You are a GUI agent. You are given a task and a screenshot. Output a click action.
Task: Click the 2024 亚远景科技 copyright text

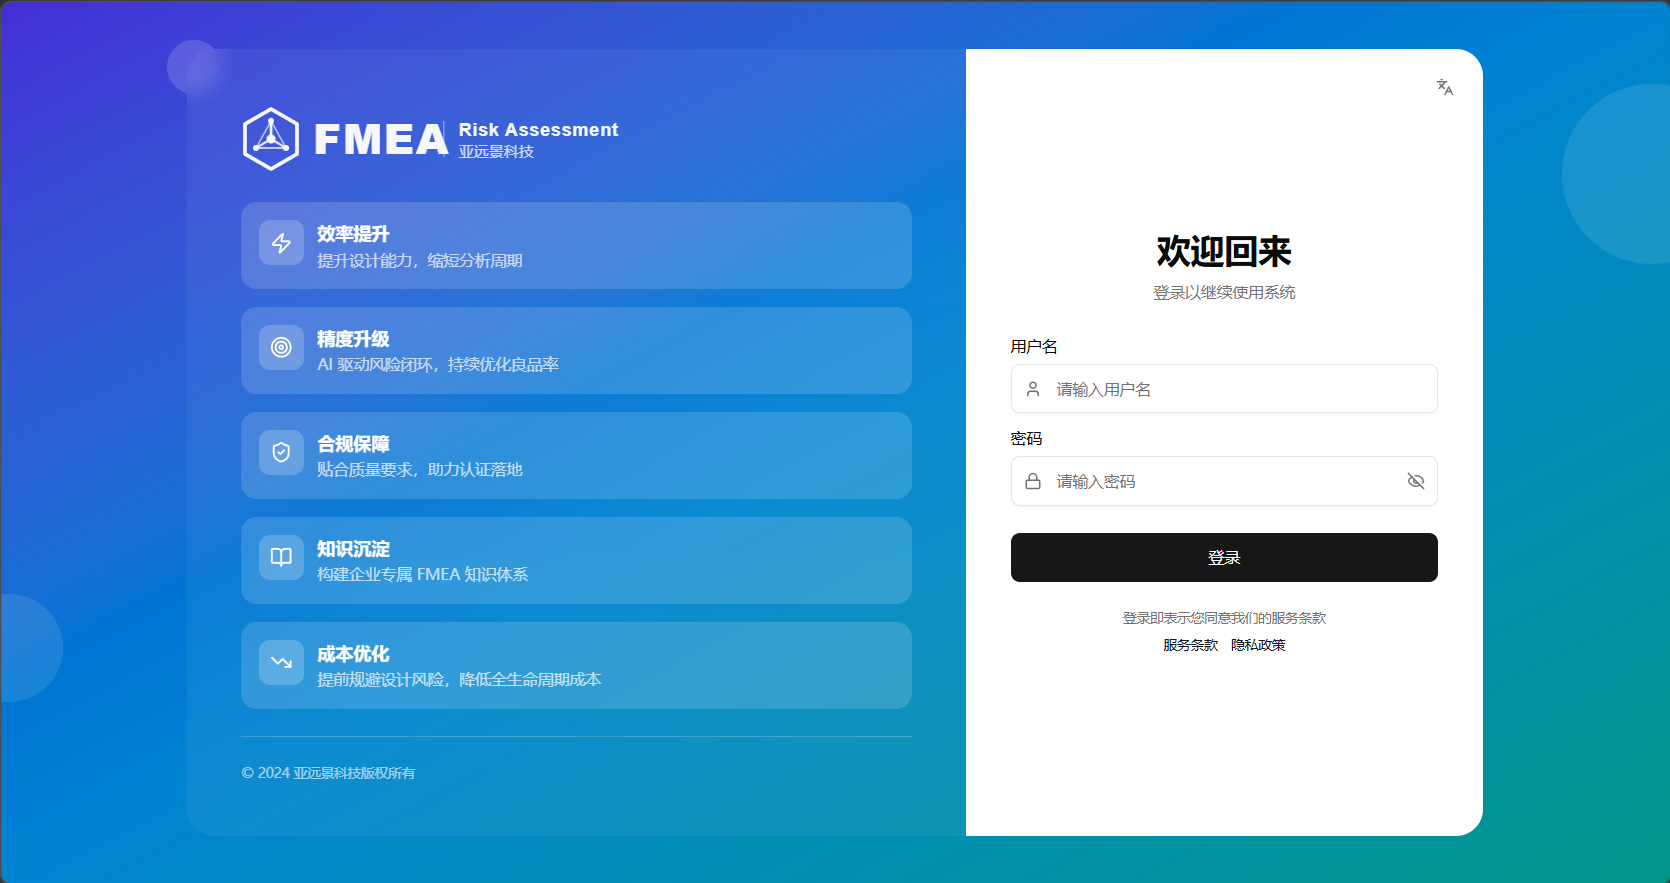point(328,773)
